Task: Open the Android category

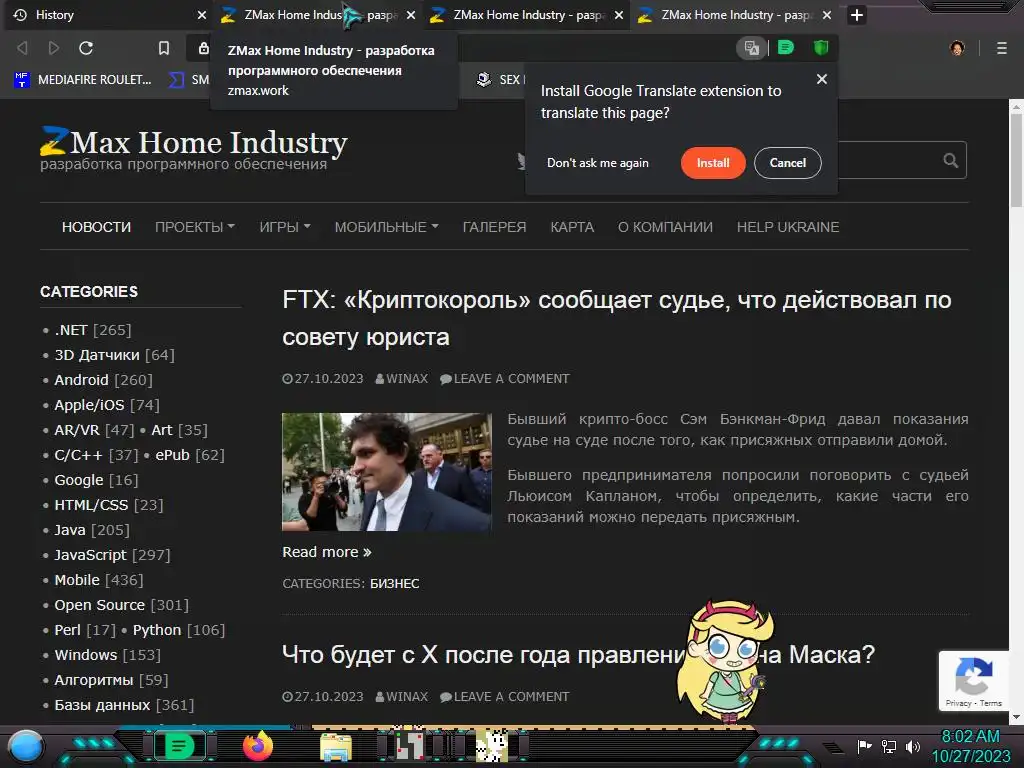Action: (x=81, y=379)
